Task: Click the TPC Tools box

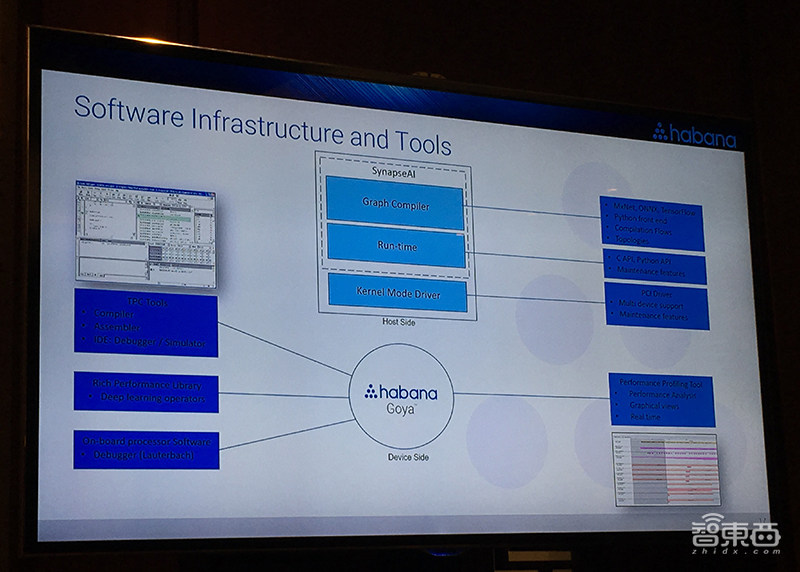Action: 145,323
